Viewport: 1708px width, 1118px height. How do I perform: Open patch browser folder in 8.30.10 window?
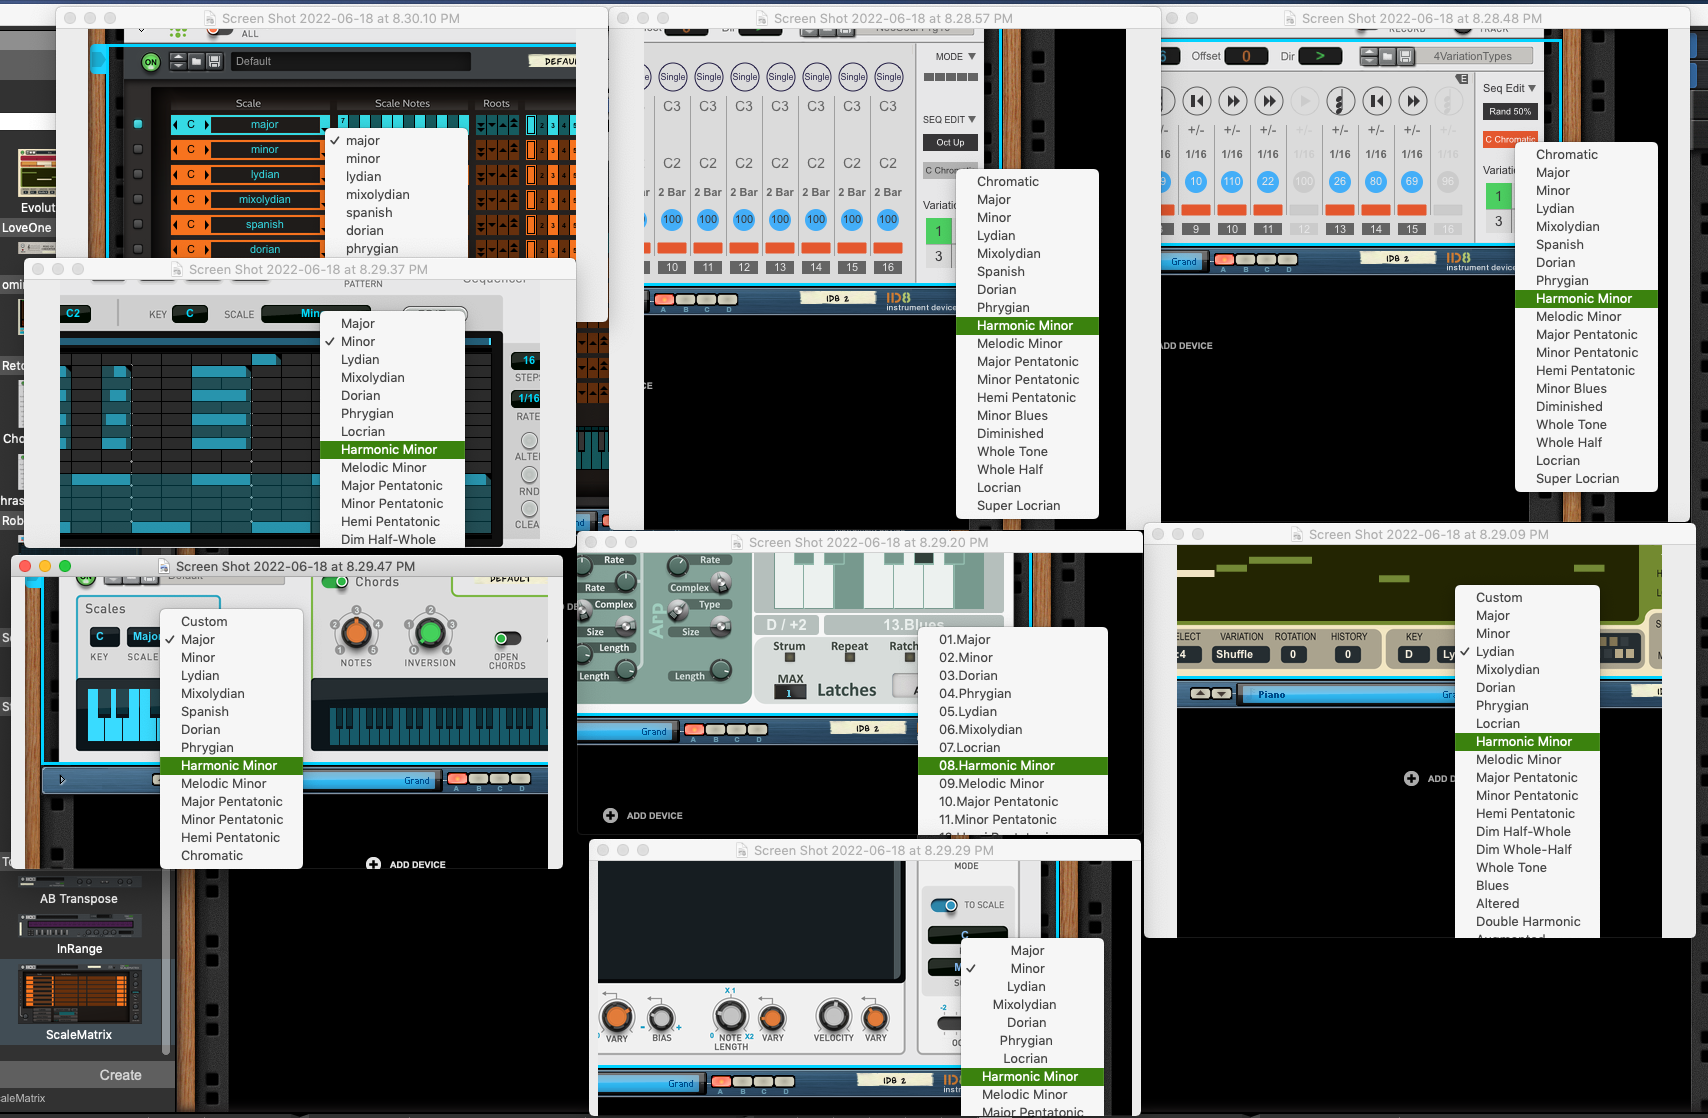tap(196, 61)
